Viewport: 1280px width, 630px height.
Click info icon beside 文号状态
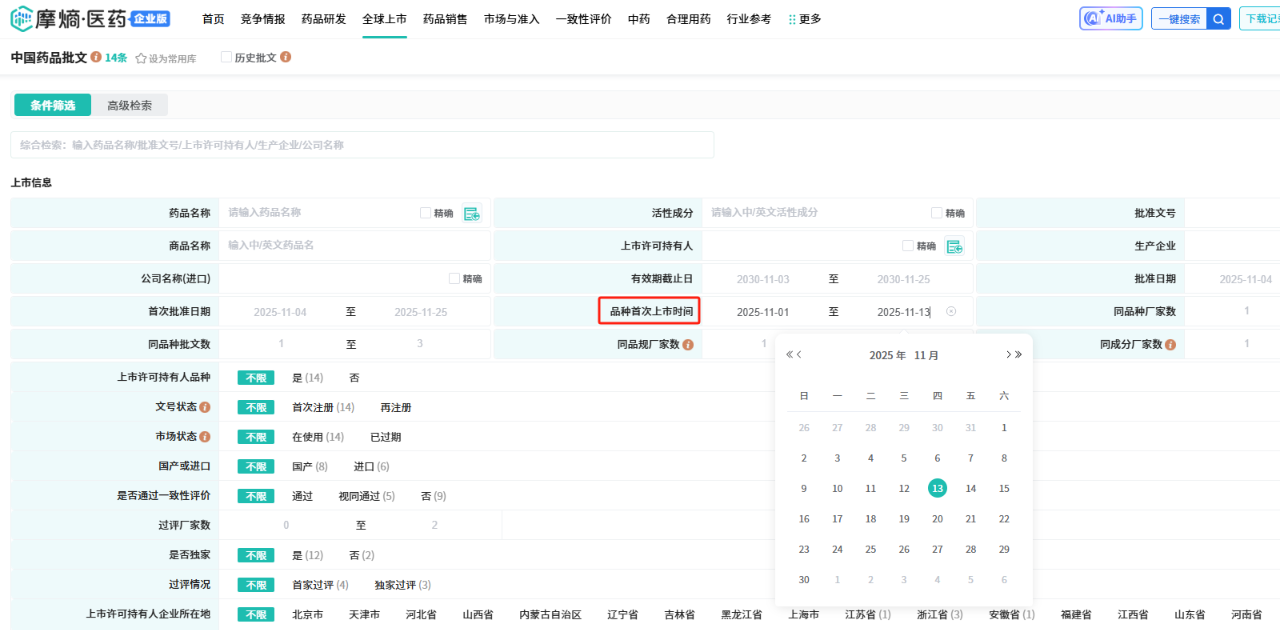click(x=205, y=407)
